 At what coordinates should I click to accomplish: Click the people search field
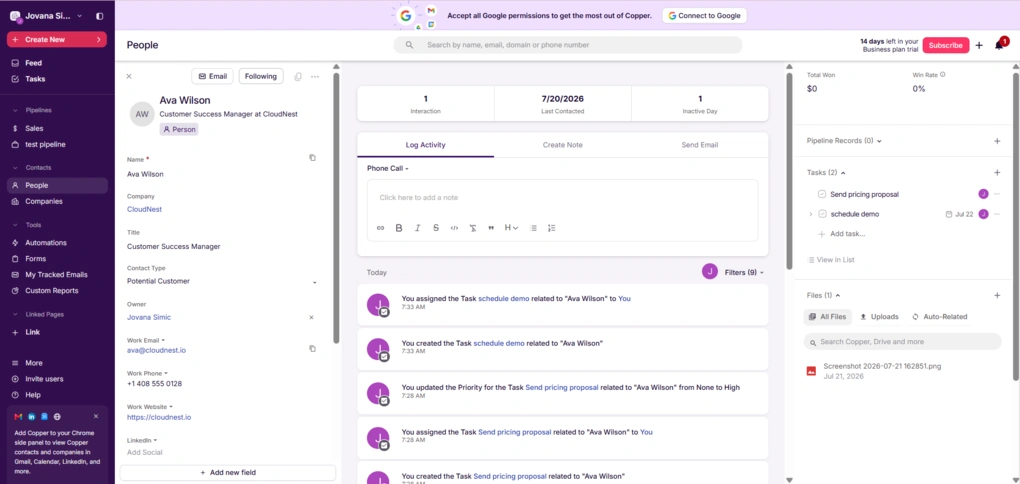567,45
